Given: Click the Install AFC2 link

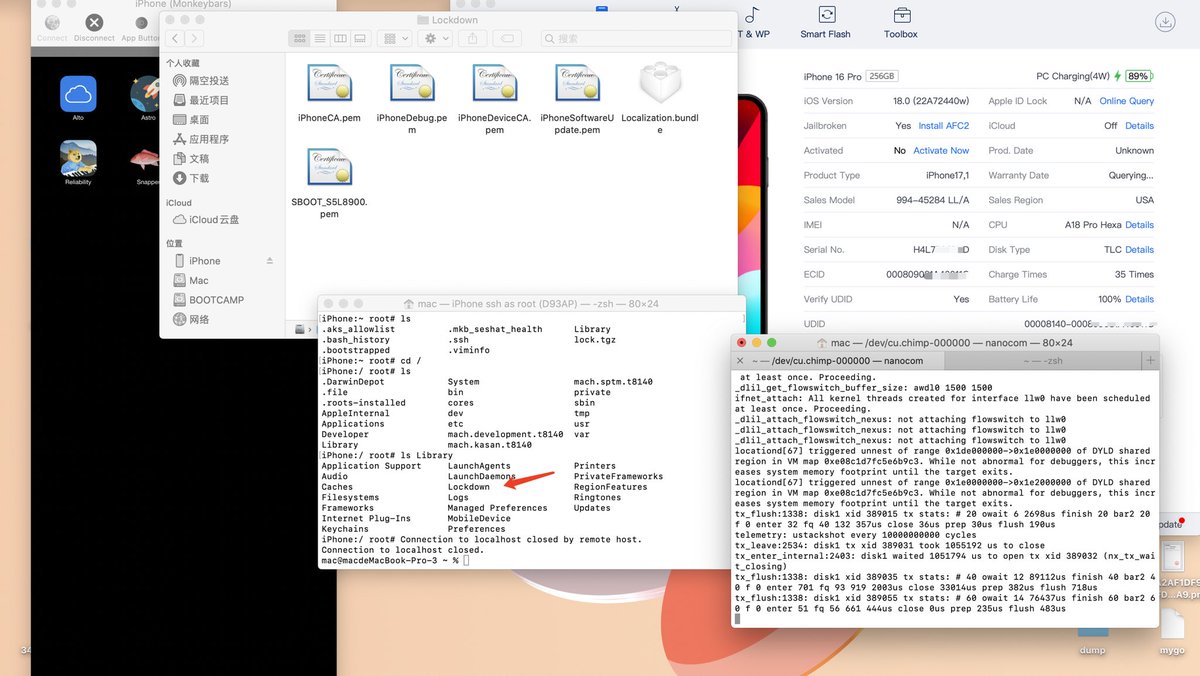Looking at the screenshot, I should 943,126.
